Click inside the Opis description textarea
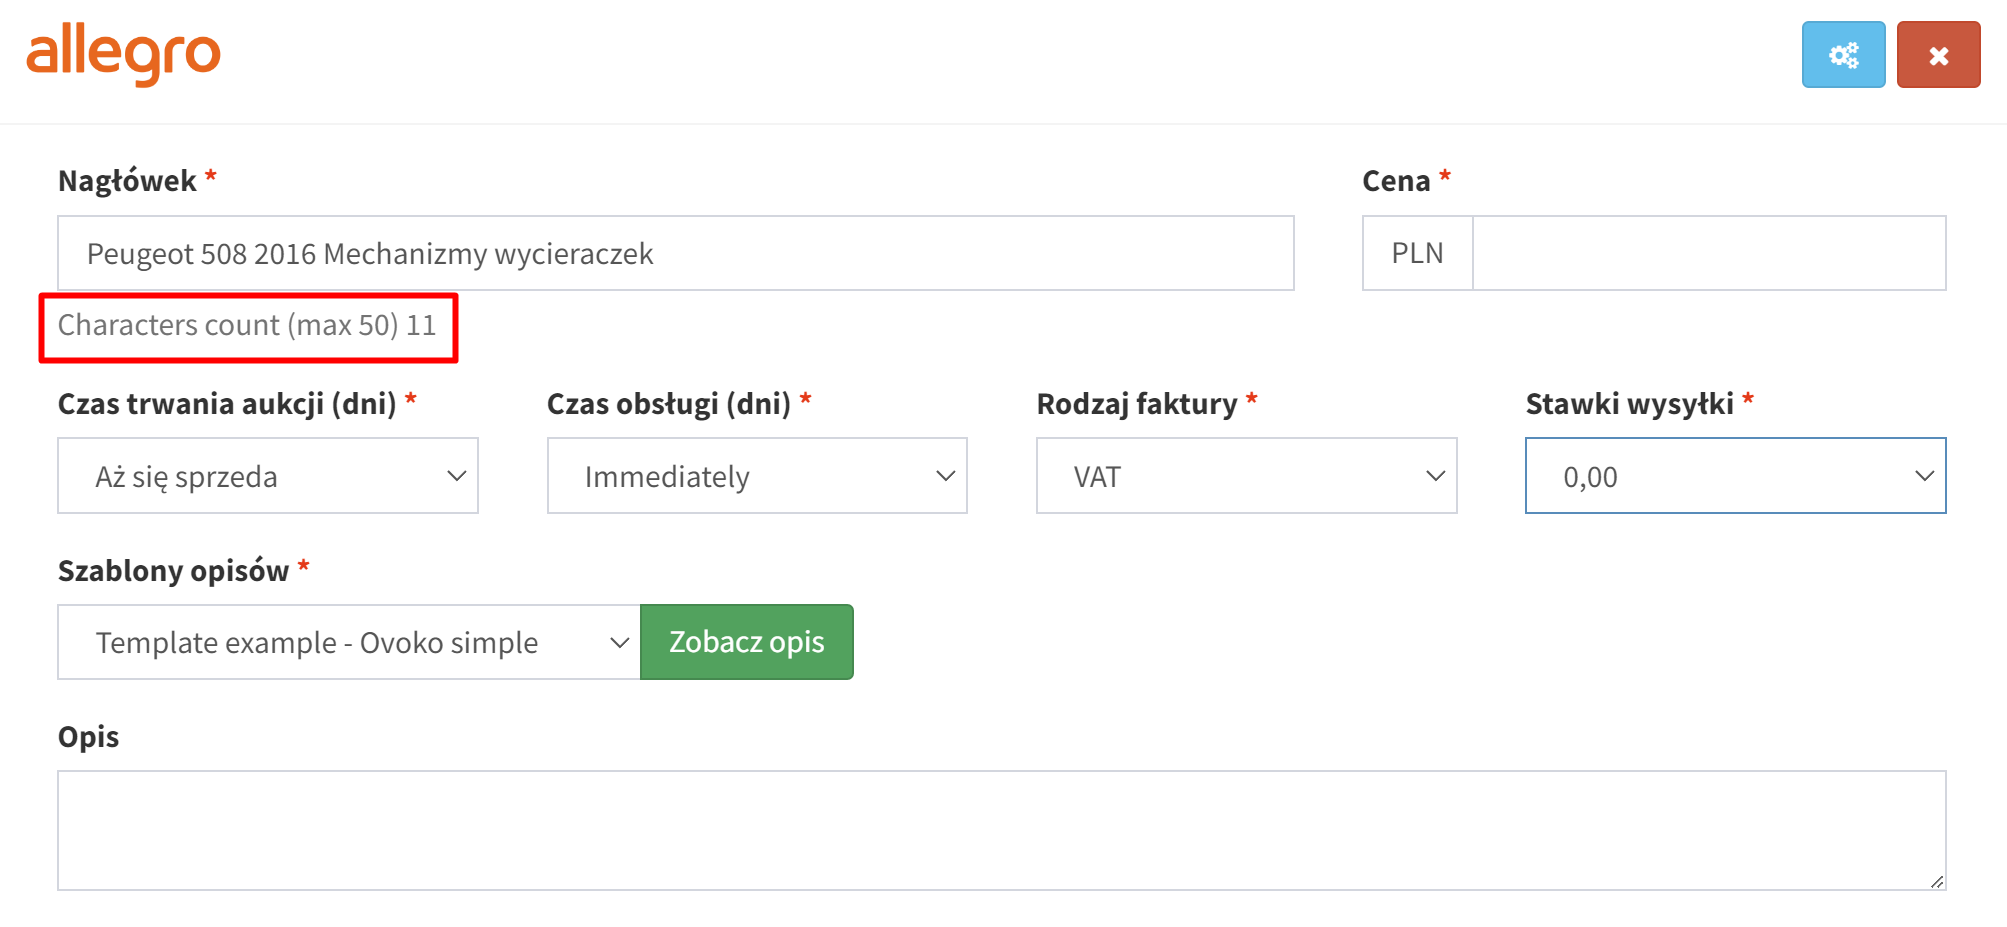This screenshot has width=2007, height=927. click(1002, 830)
